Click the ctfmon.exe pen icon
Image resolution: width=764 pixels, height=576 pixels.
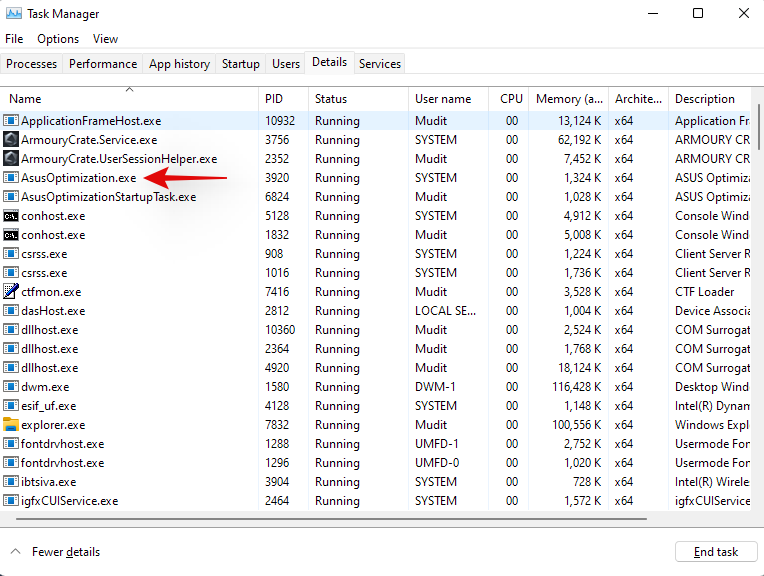click(11, 292)
